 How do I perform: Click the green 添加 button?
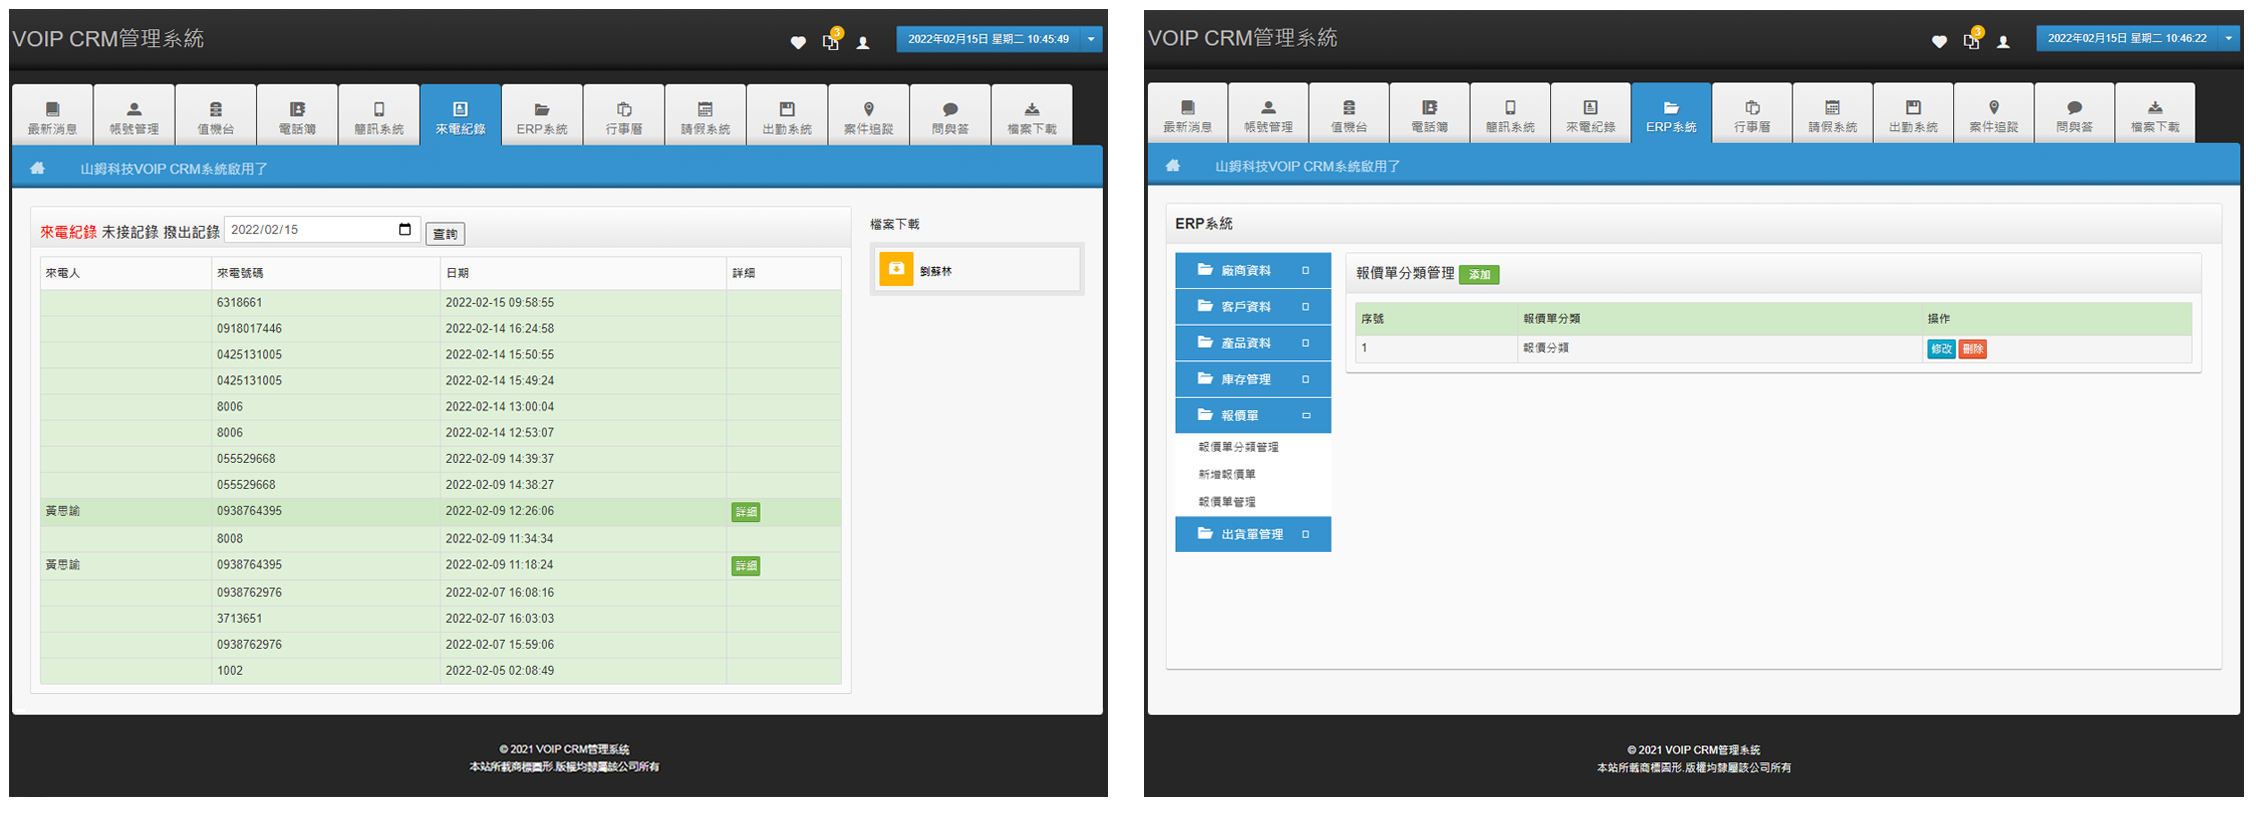(1478, 275)
